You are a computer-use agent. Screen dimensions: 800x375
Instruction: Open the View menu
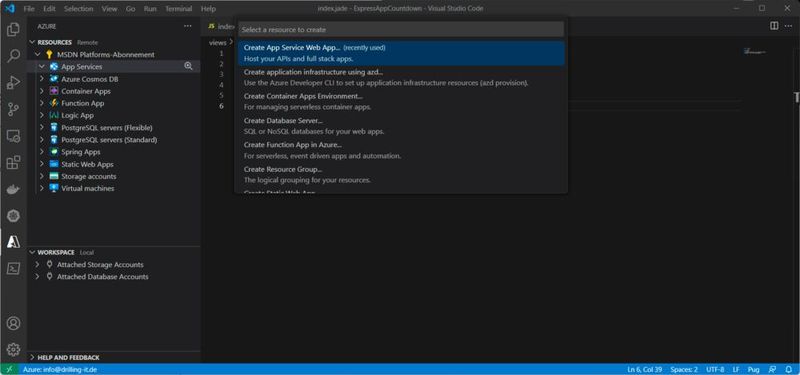pos(109,9)
